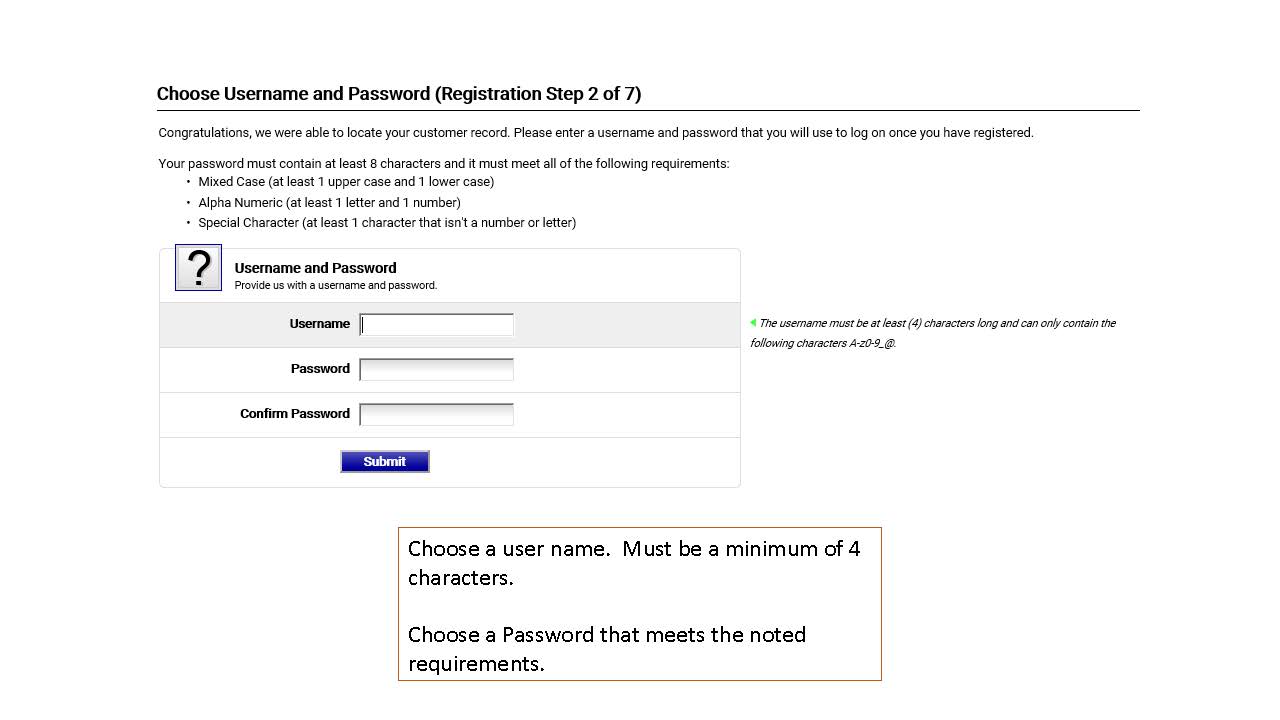This screenshot has height=720, width=1280.
Task: Focus the Password input field
Action: pyautogui.click(x=436, y=369)
